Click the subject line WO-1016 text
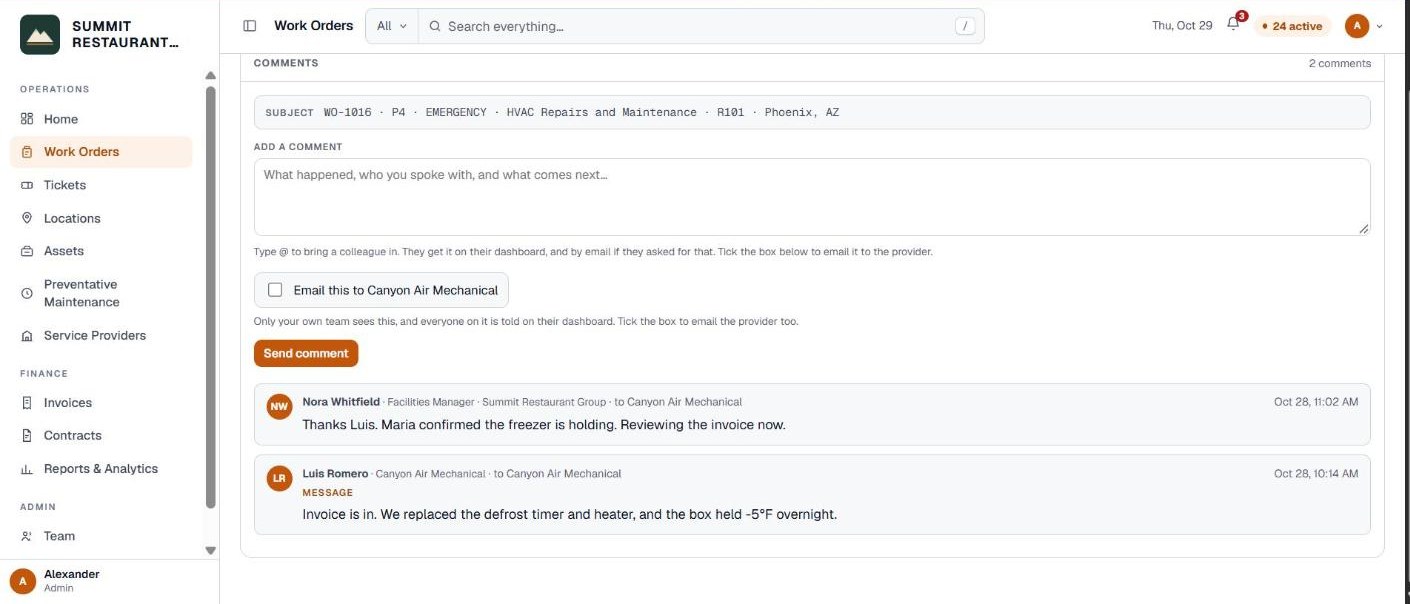This screenshot has width=1410, height=604. point(581,112)
